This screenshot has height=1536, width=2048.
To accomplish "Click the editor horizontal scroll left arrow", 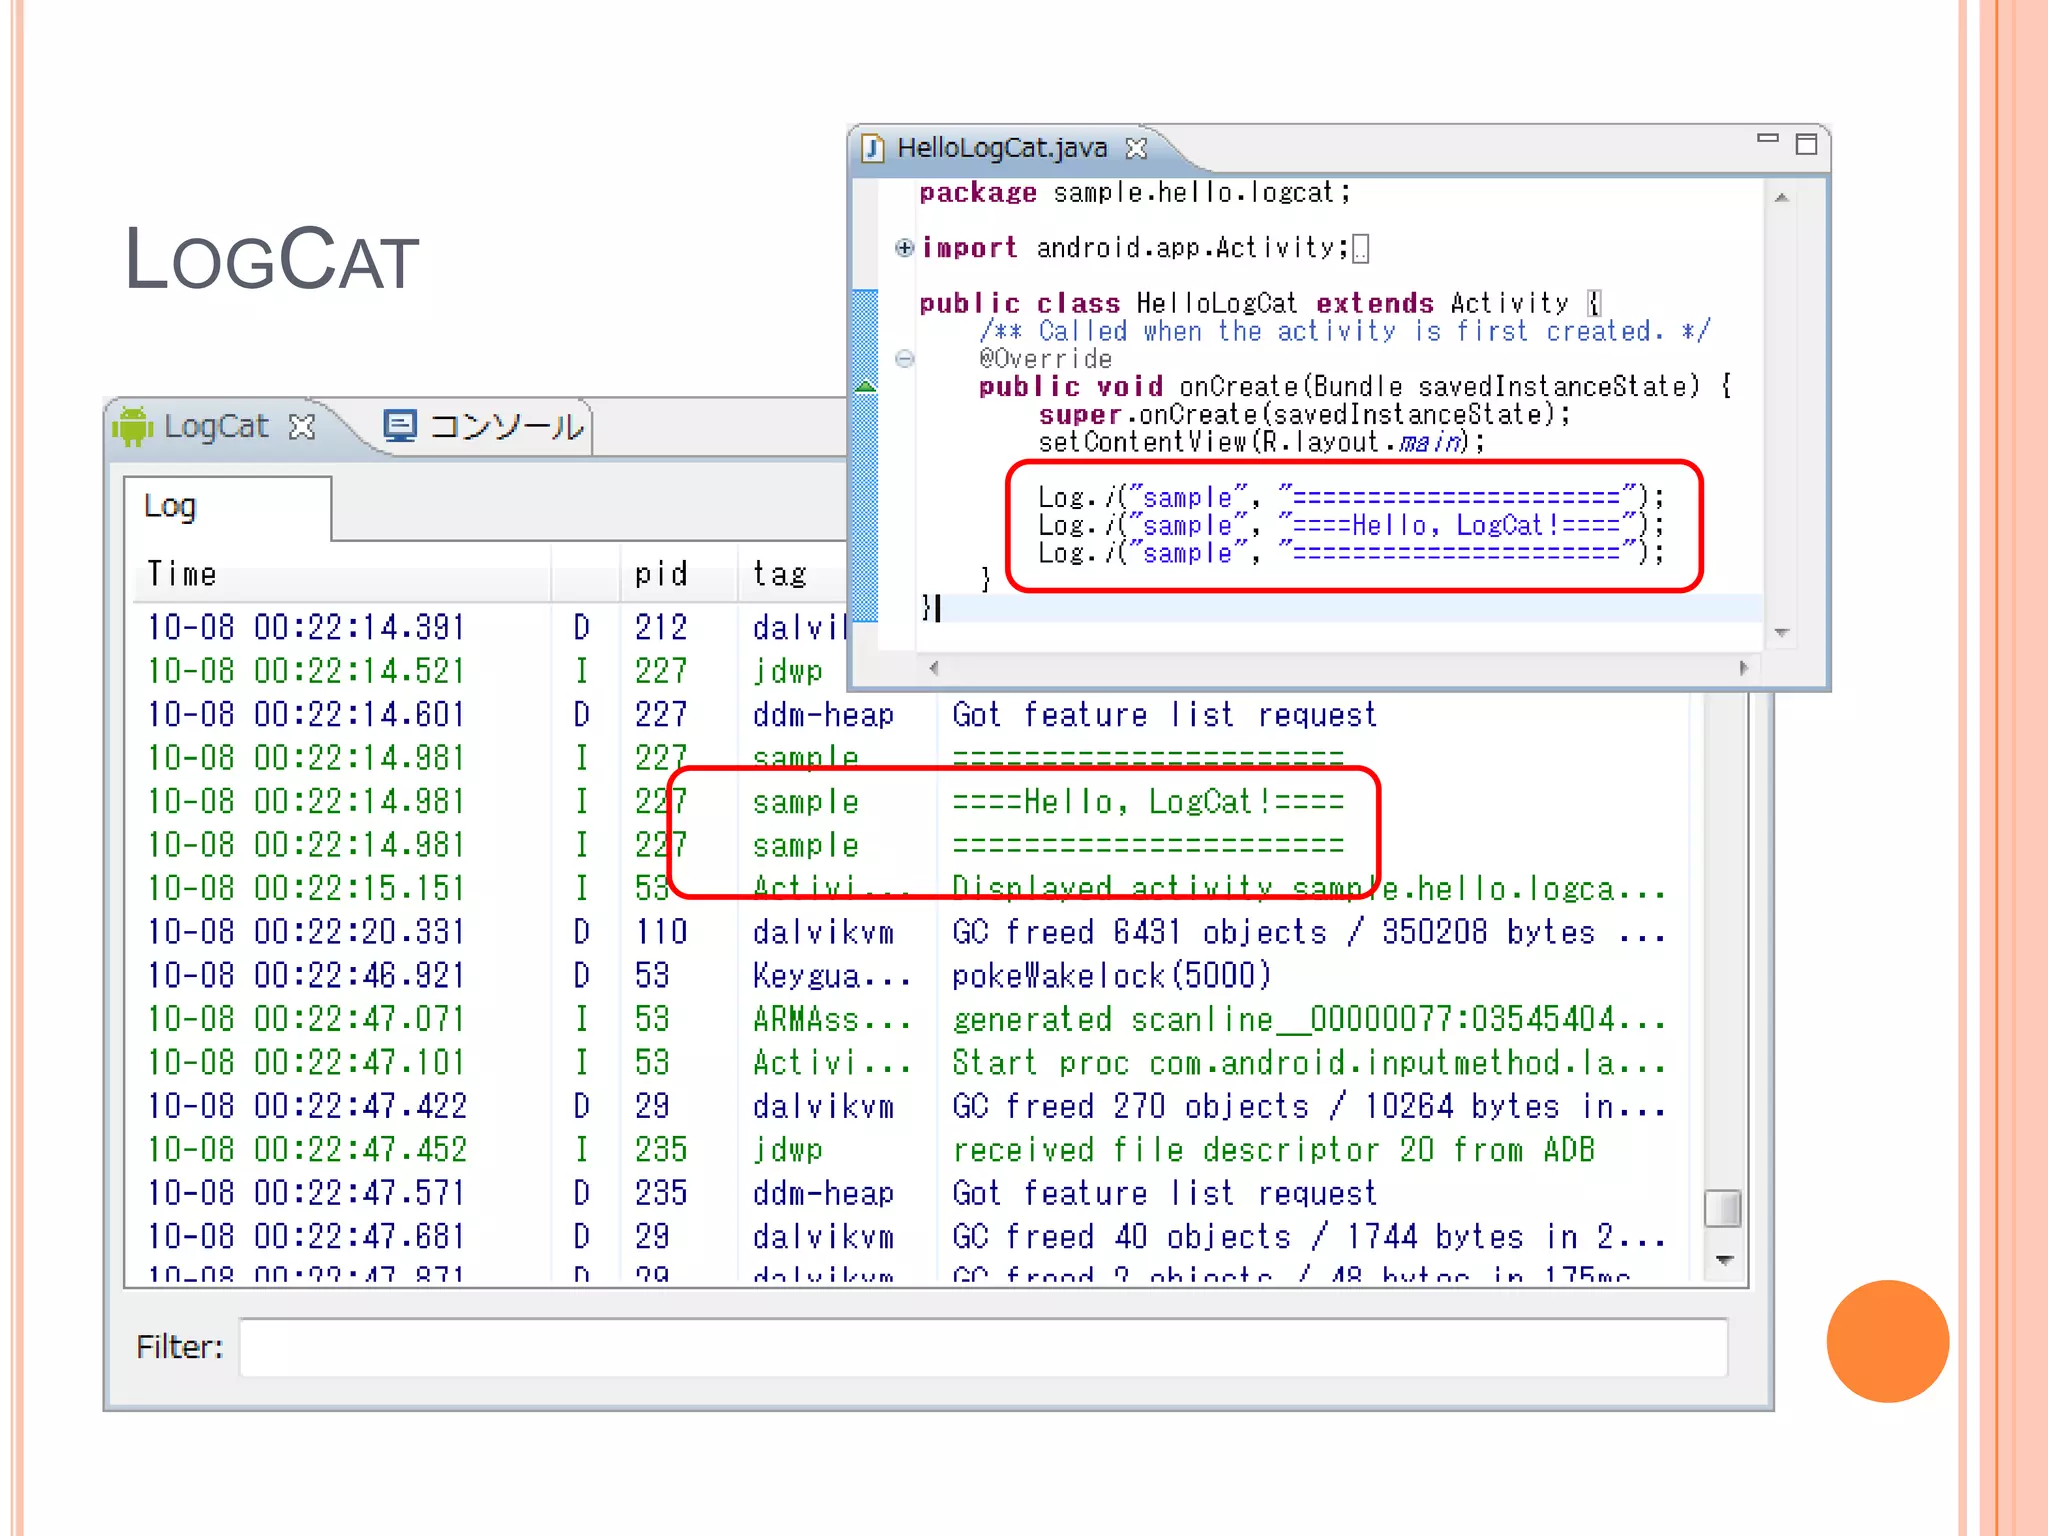I will coord(933,667).
